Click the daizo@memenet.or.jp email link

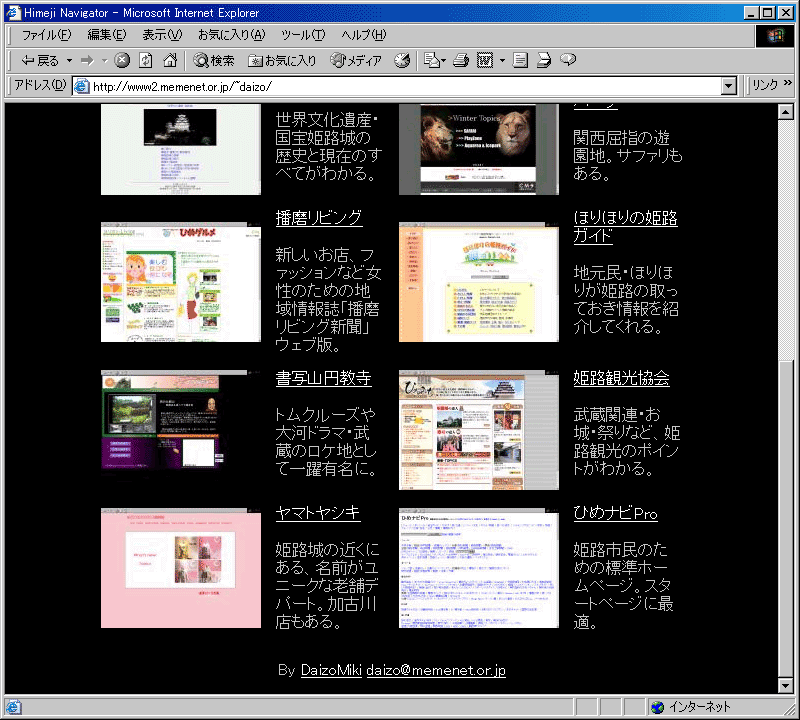tap(436, 670)
